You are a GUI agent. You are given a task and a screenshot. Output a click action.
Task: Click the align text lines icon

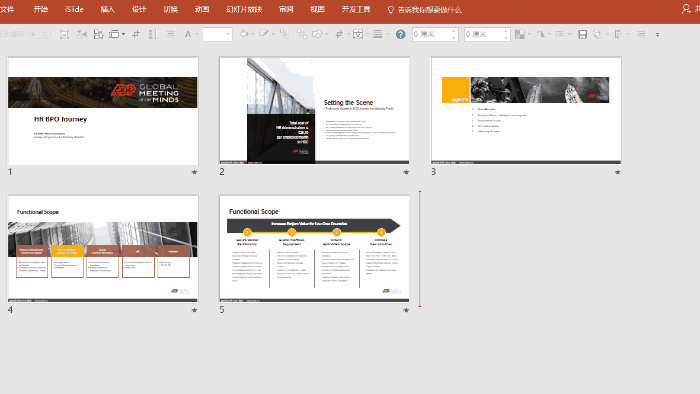coord(171,34)
